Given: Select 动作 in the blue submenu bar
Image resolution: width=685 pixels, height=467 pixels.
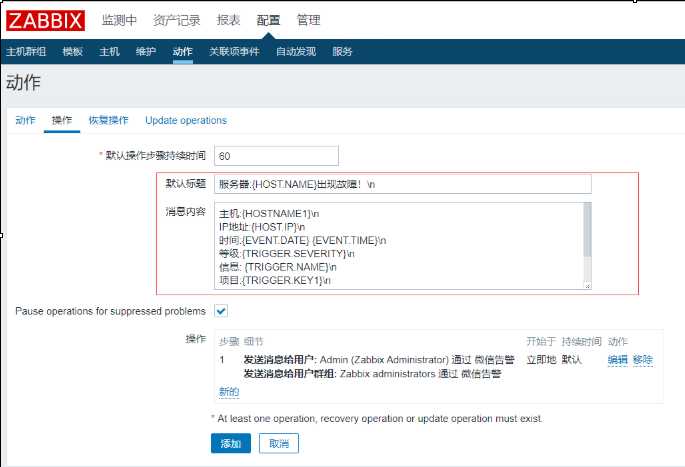Looking at the screenshot, I should pos(183,52).
